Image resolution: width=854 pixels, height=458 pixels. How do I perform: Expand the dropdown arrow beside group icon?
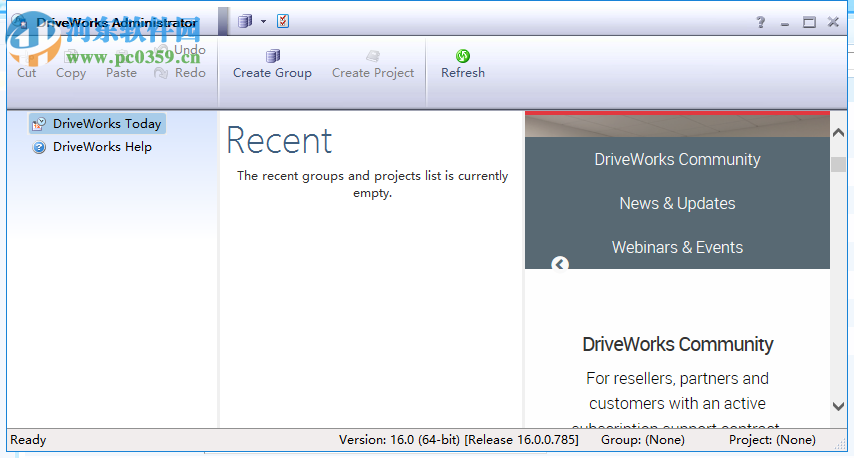coord(263,22)
